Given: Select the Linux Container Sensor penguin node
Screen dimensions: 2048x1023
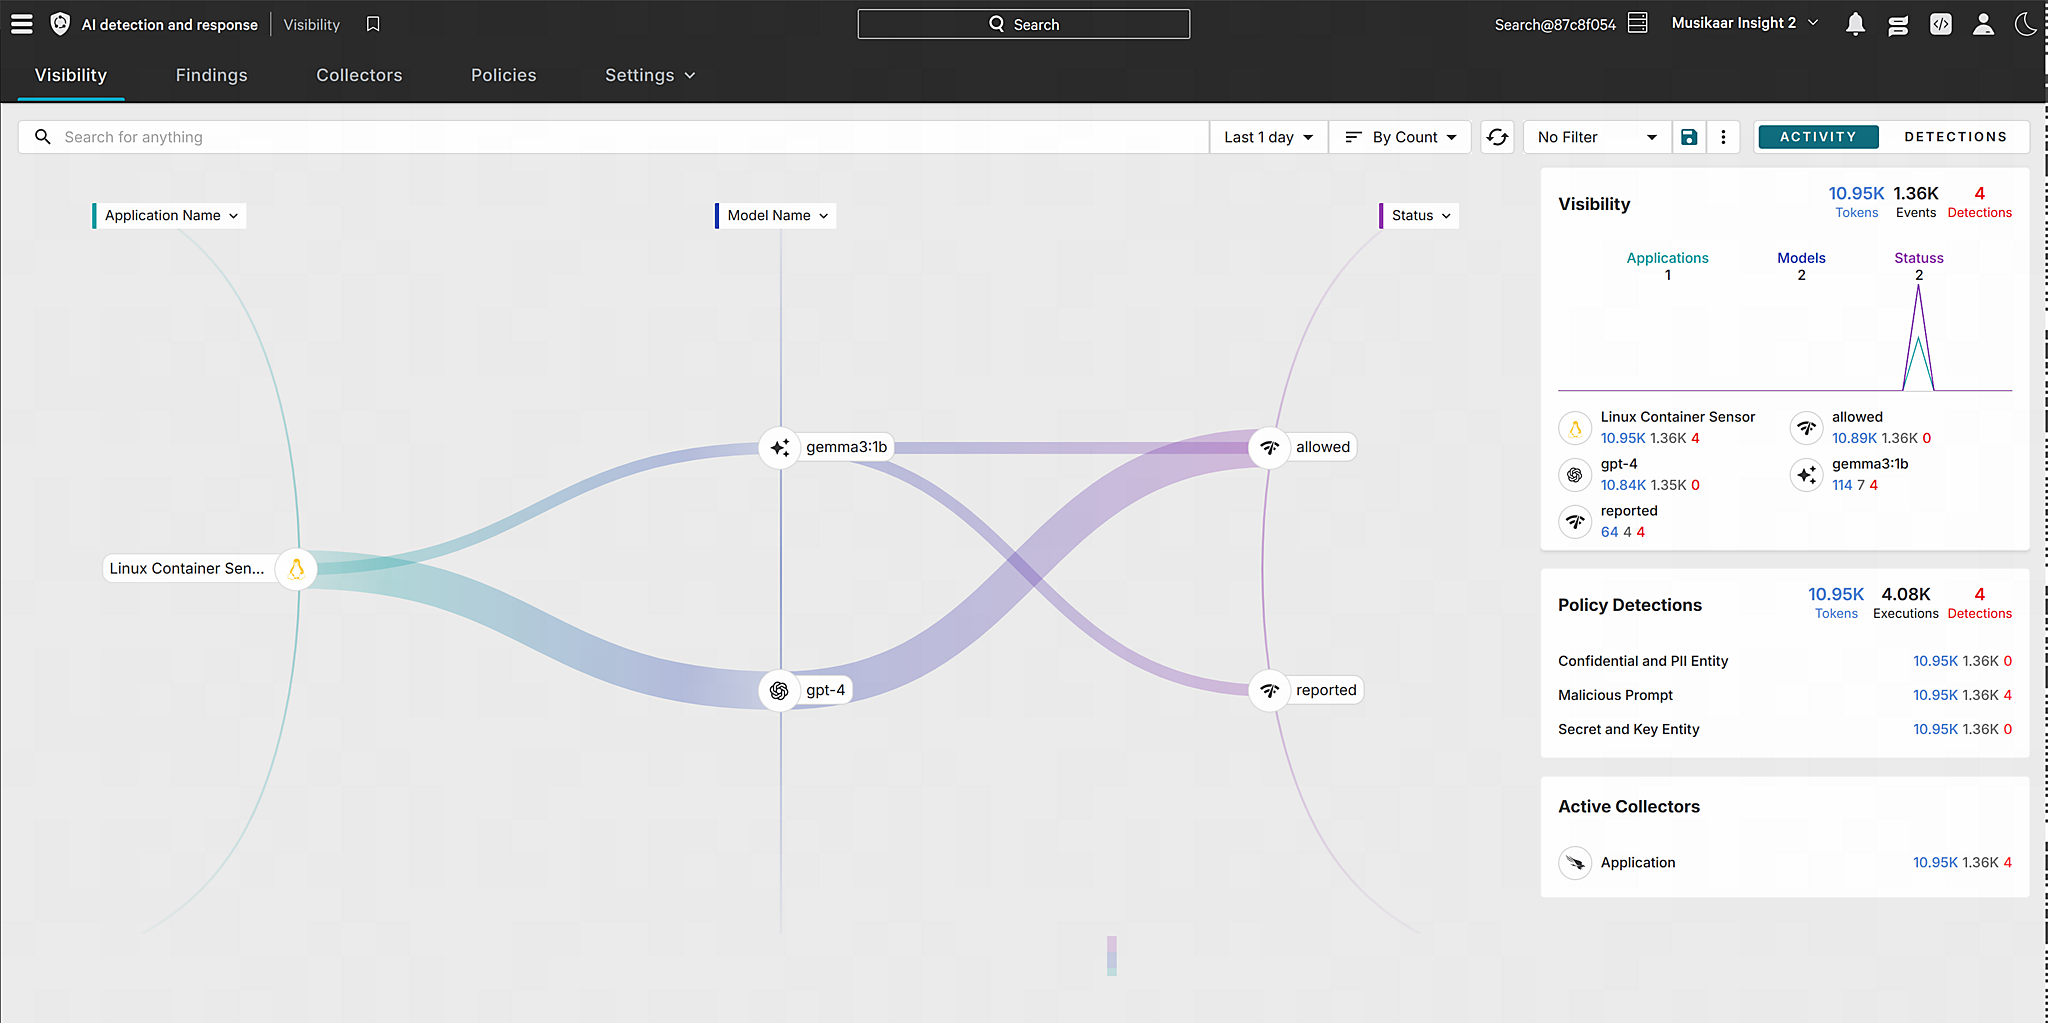Looking at the screenshot, I should click(296, 569).
